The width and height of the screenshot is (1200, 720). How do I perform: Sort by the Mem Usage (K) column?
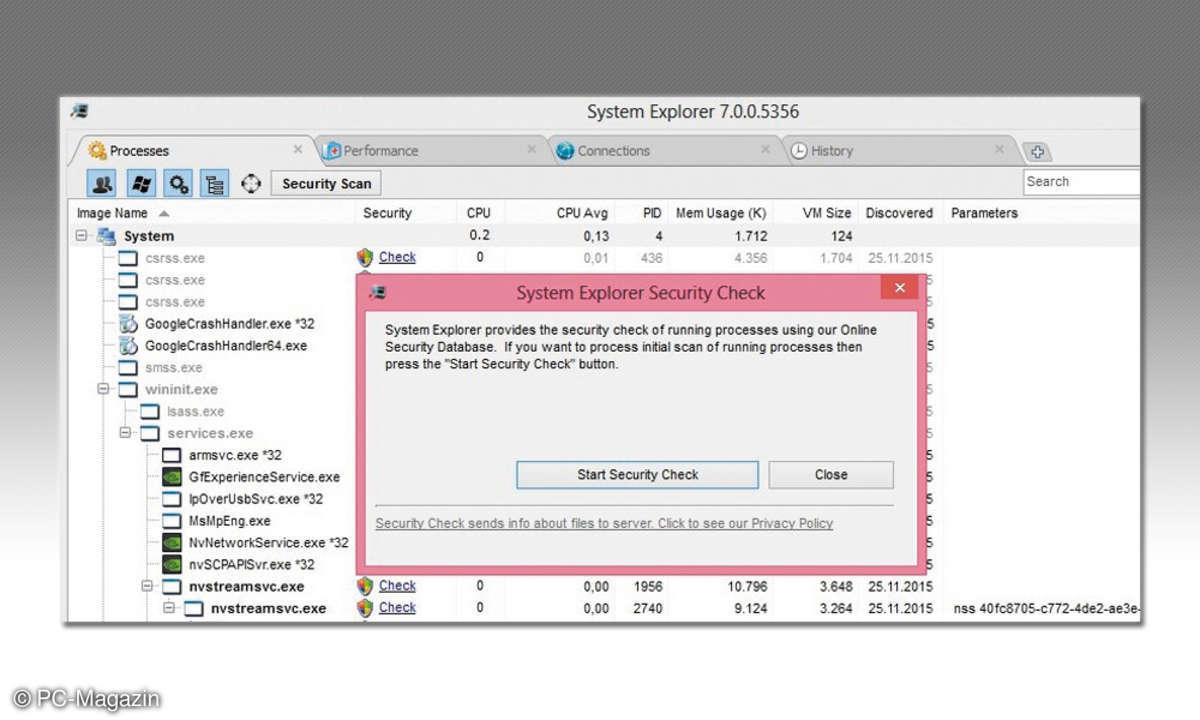[x=721, y=213]
